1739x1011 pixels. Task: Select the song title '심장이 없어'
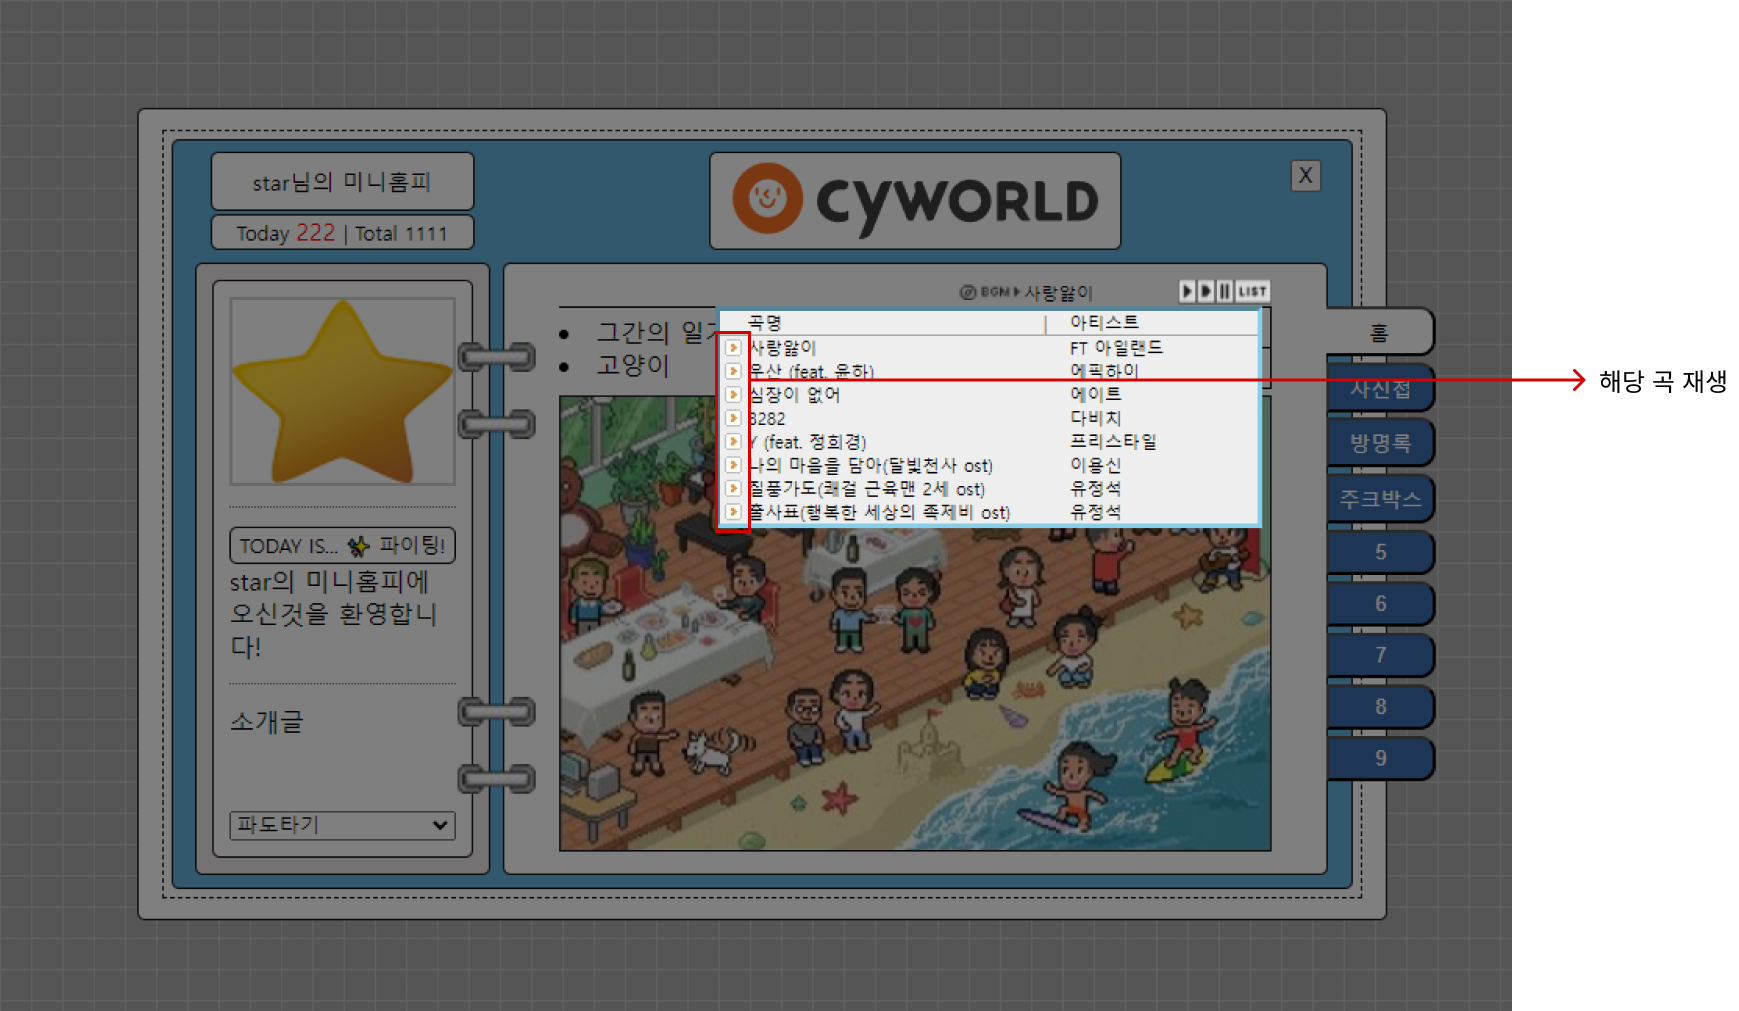click(x=794, y=394)
